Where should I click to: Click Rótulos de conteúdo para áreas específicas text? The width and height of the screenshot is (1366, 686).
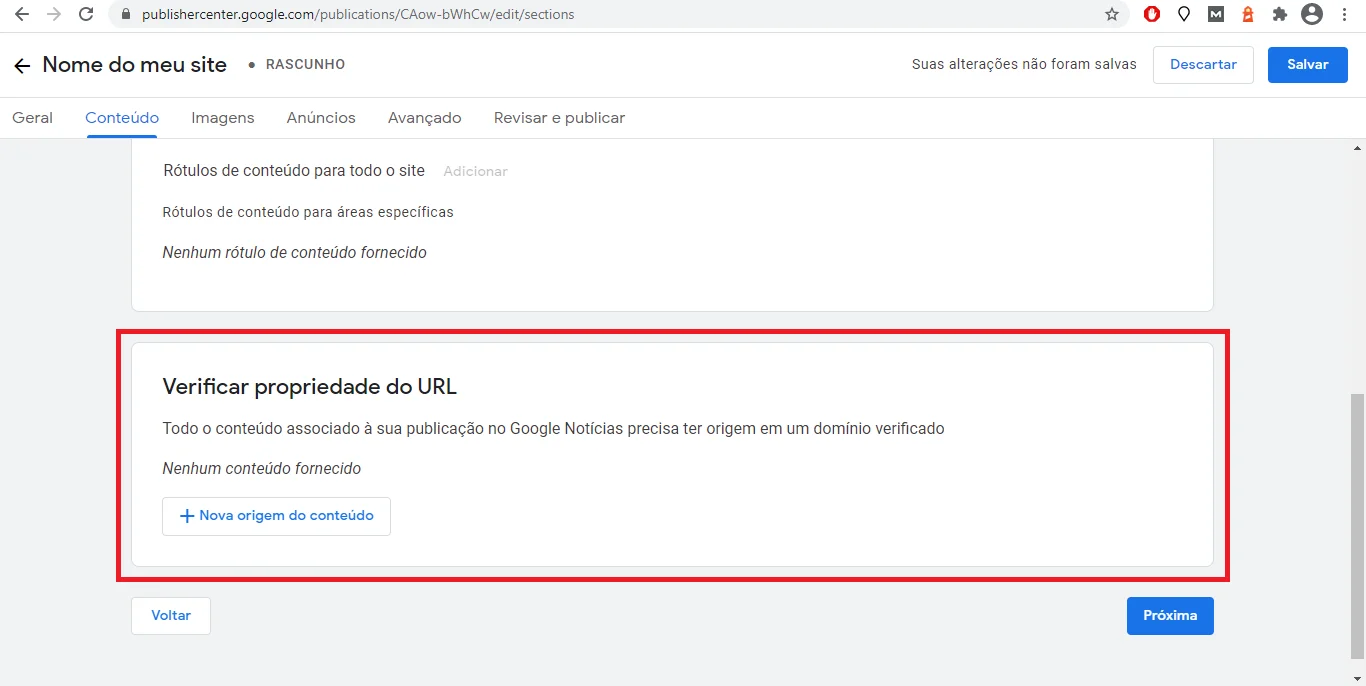pyautogui.click(x=308, y=213)
